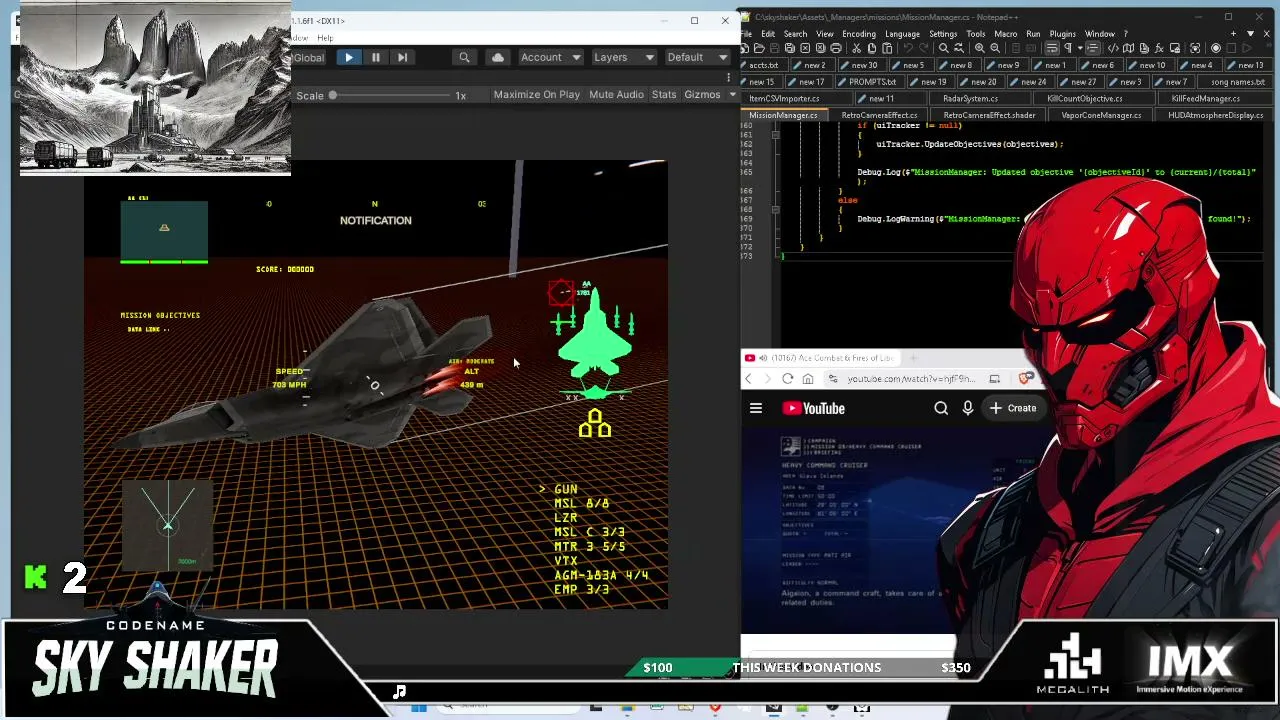Switch to VaporConeManager.cs tab
Screen dimensions: 1280x720
[x=1100, y=115]
